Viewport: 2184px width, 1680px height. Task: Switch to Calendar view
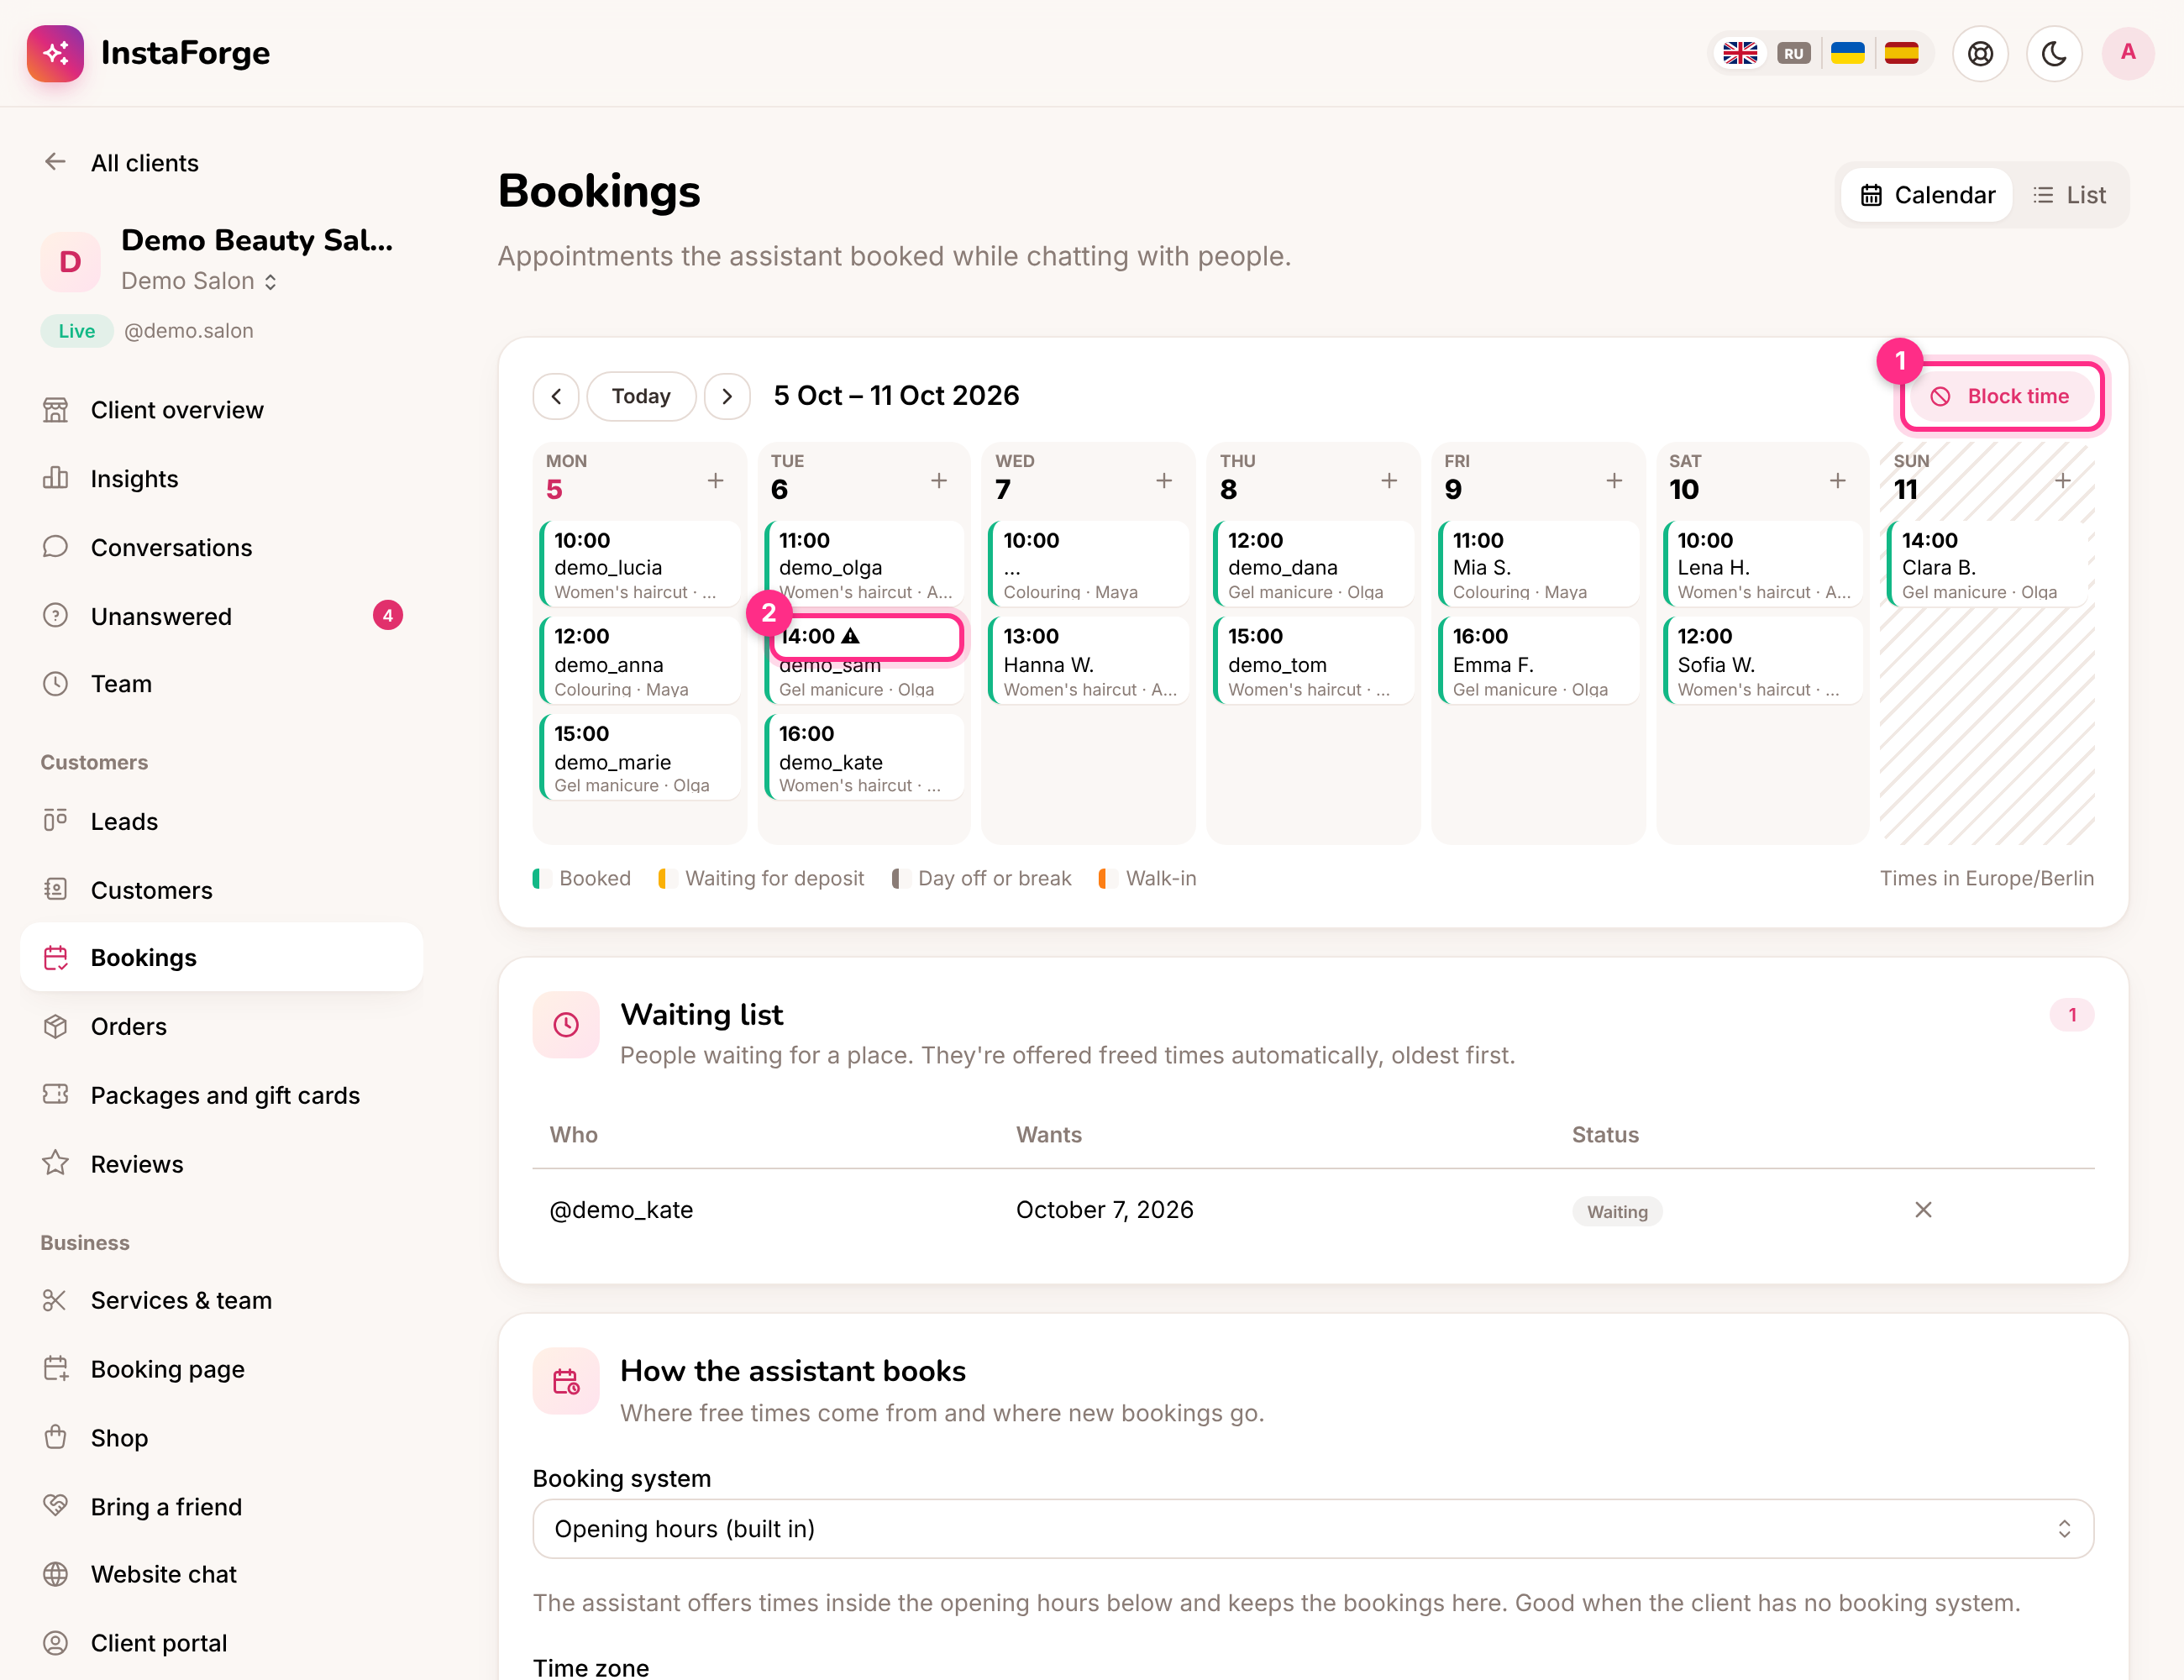(x=1927, y=195)
